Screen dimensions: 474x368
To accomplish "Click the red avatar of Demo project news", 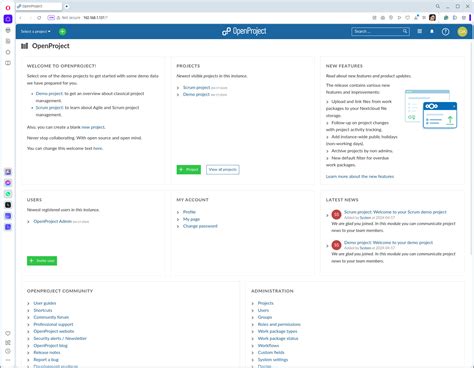I will coord(336,245).
